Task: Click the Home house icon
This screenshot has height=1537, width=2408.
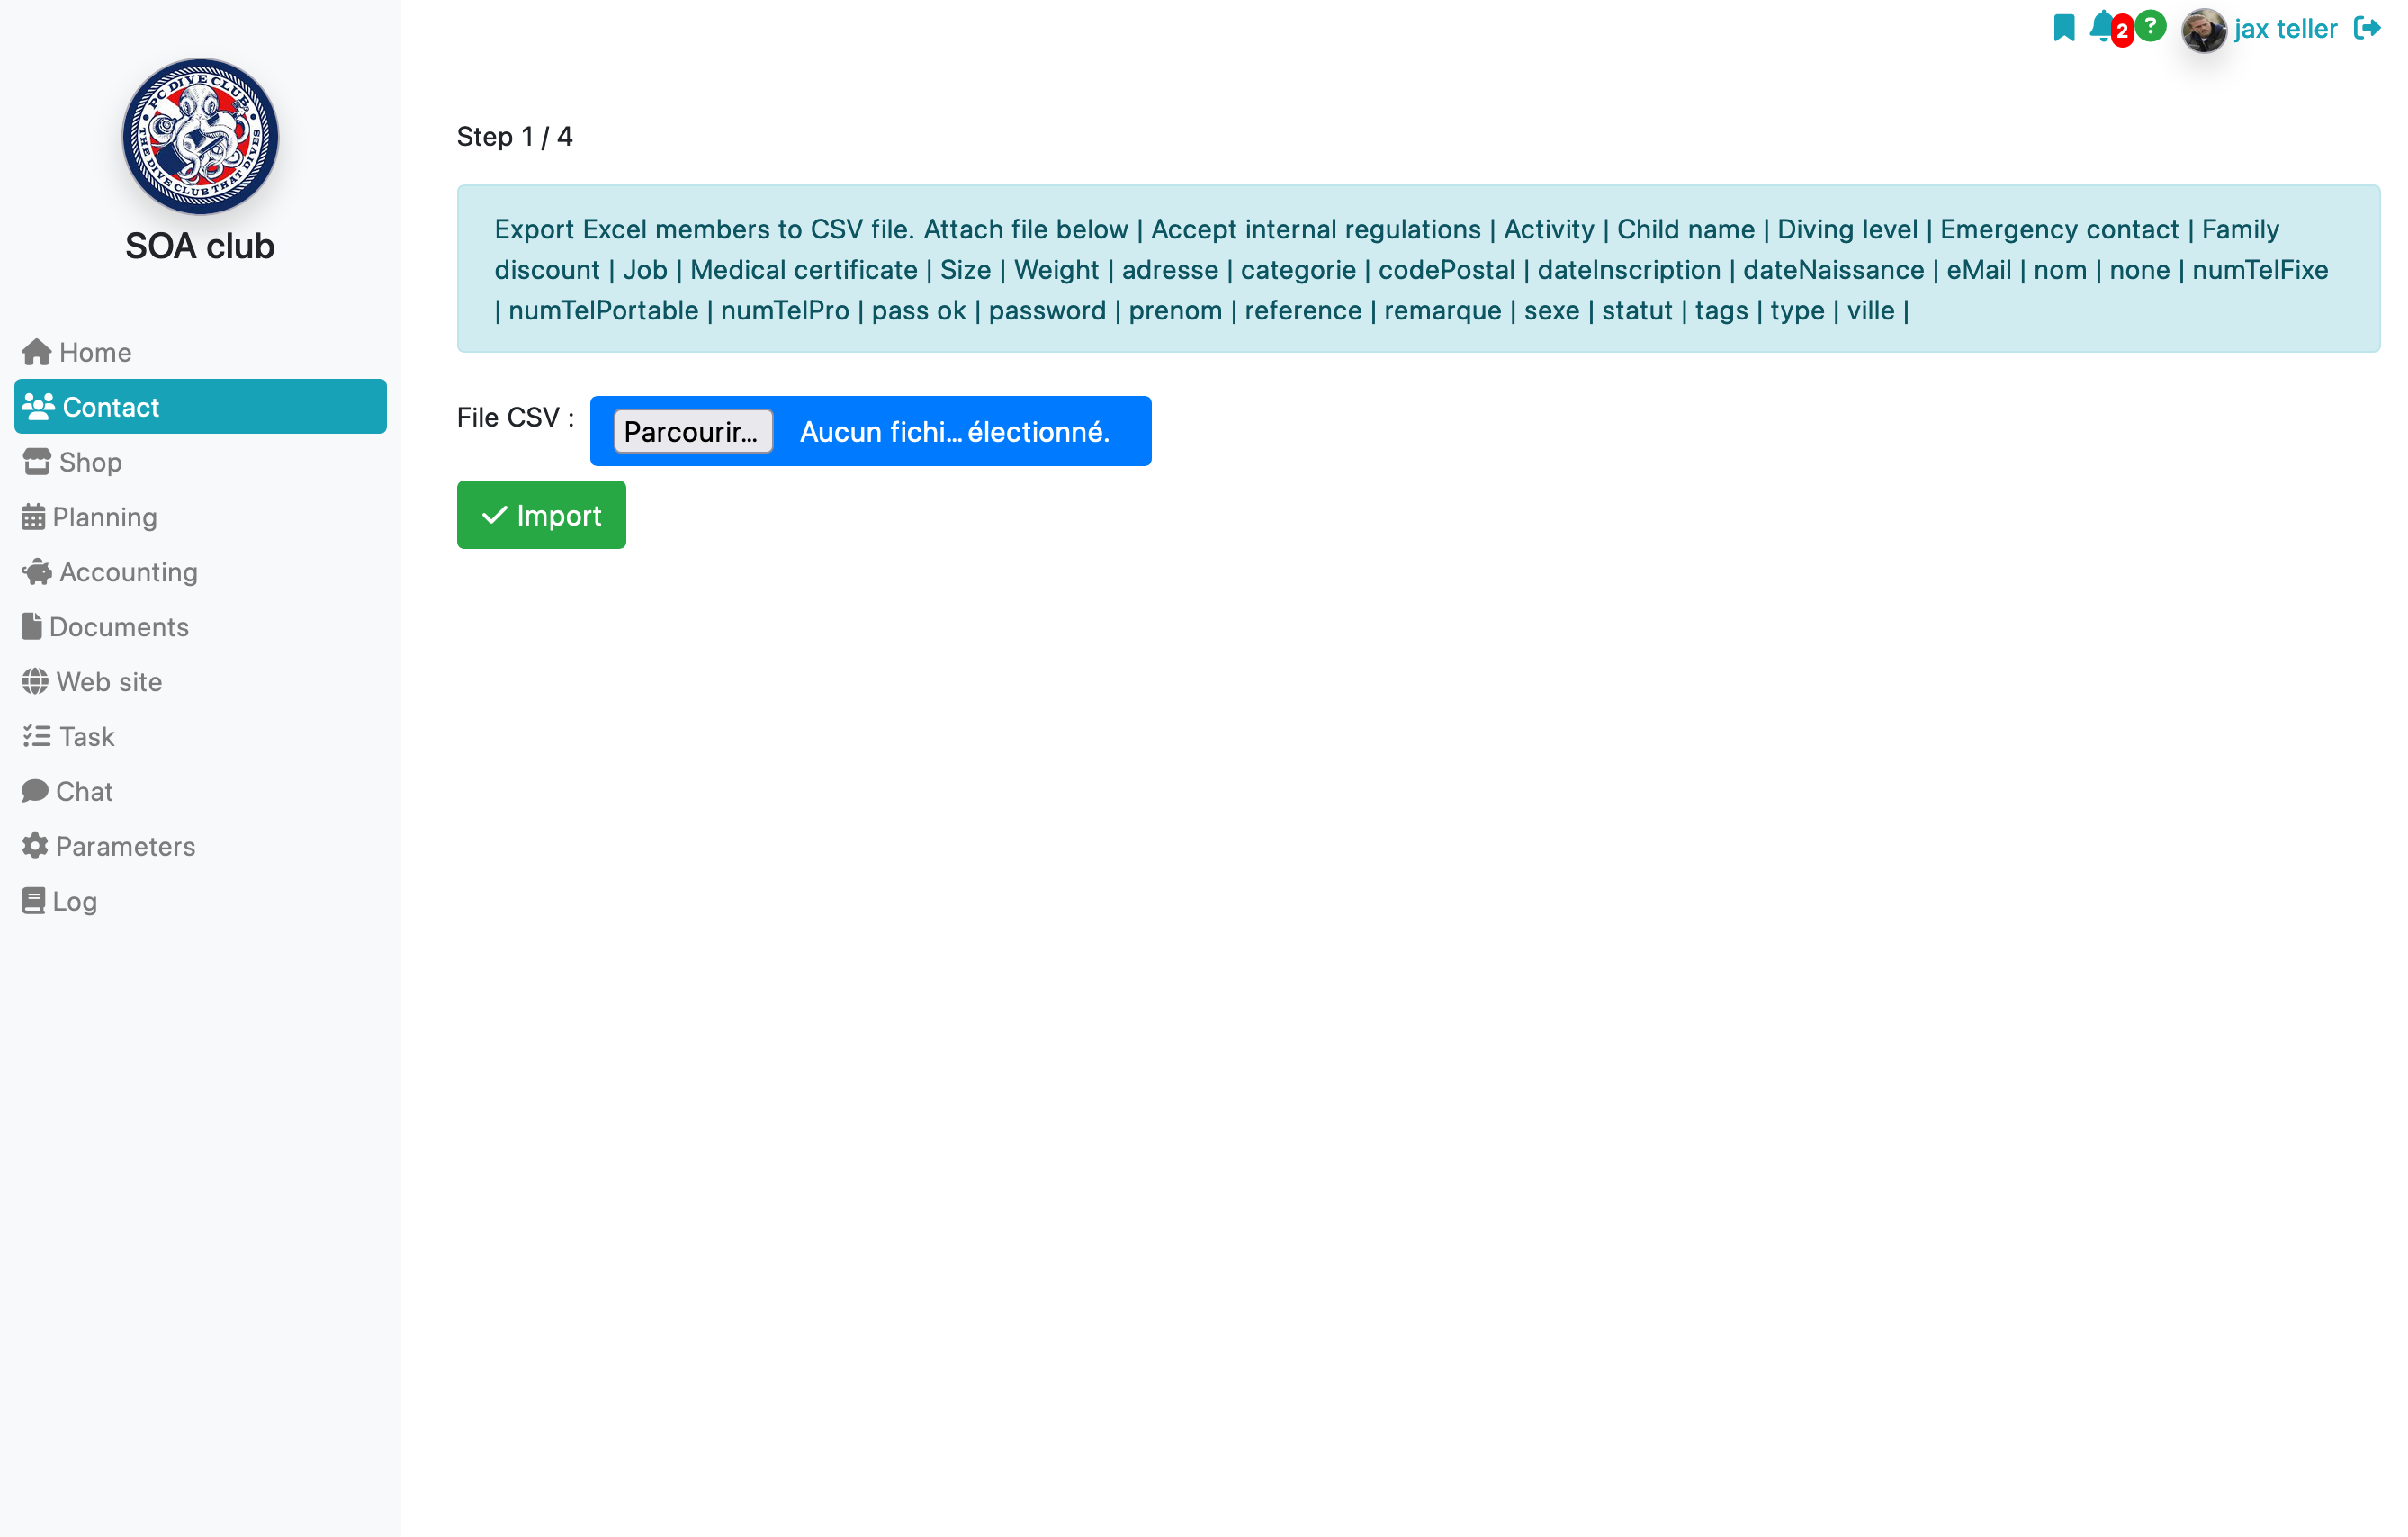Action: click(x=37, y=352)
